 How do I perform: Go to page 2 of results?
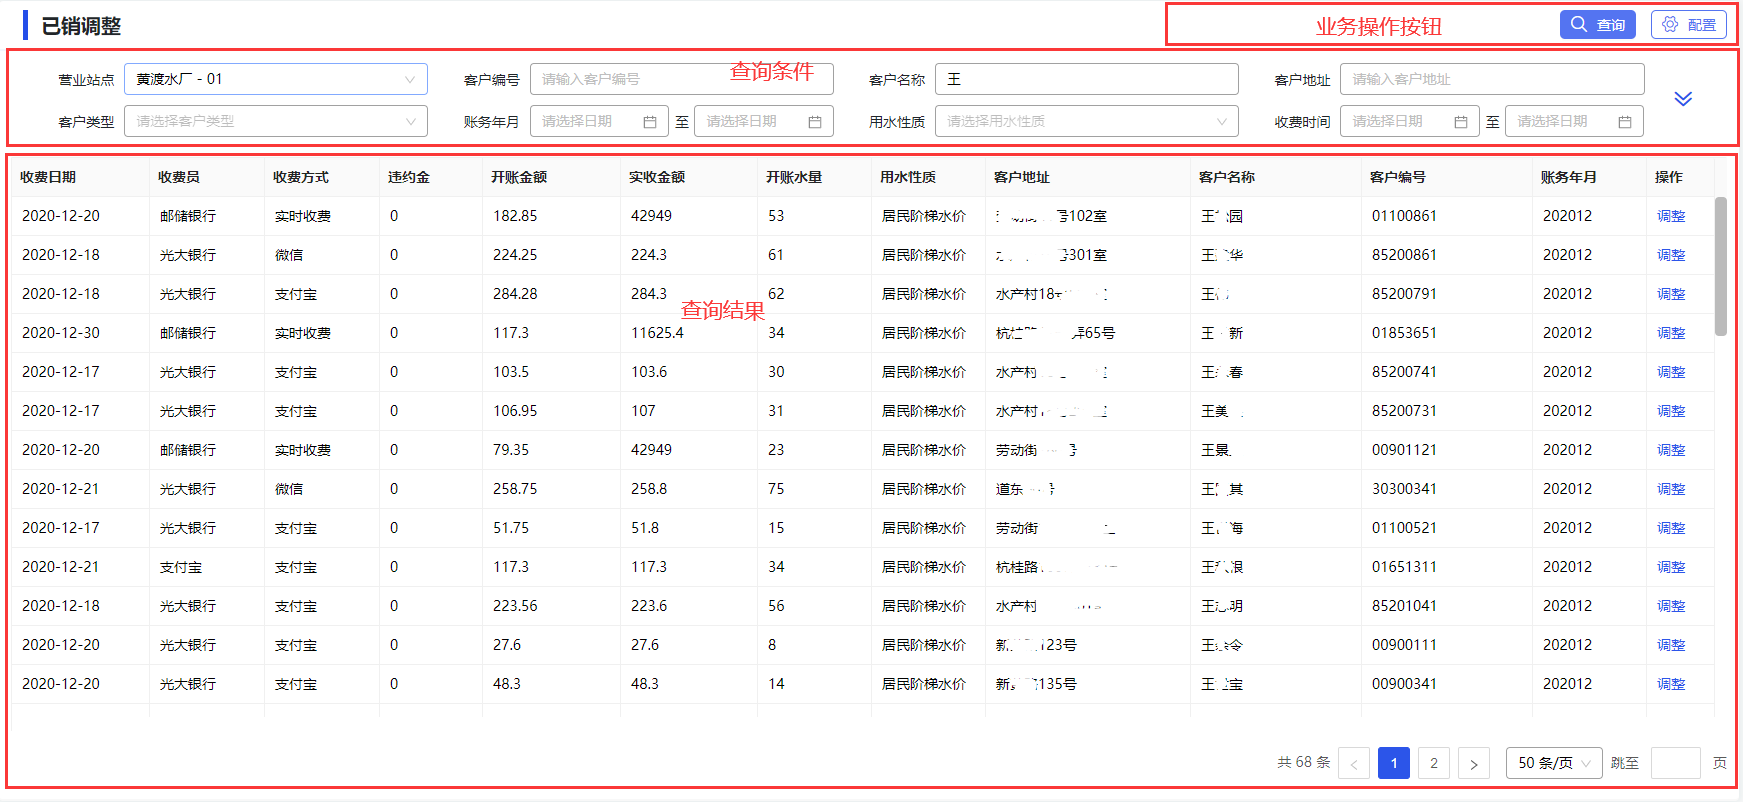[1434, 763]
